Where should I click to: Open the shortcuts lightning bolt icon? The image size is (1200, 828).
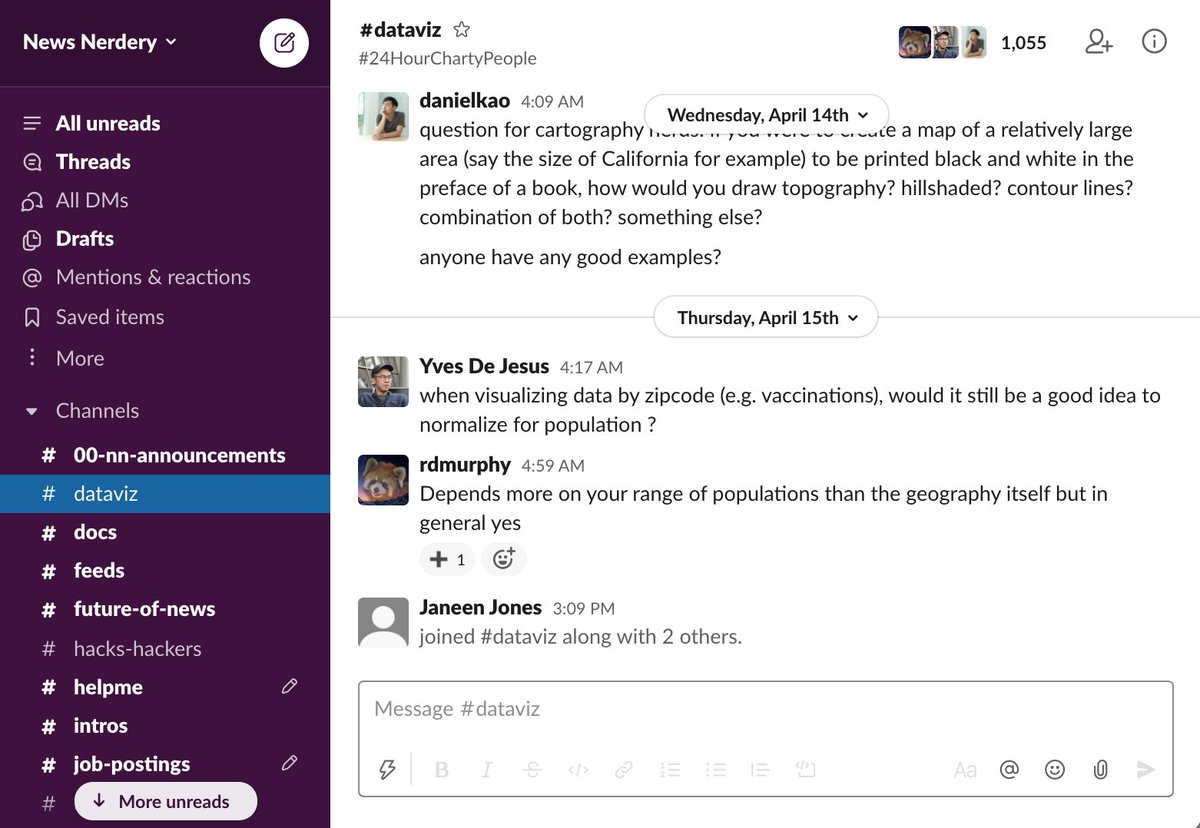point(386,769)
